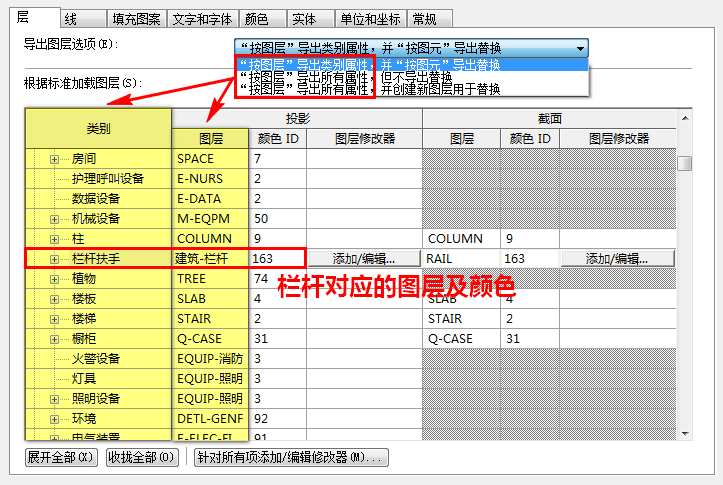Screen dimensions: 723x485
Task: Select the 火警设备 row
Action: pyautogui.click(x=98, y=359)
